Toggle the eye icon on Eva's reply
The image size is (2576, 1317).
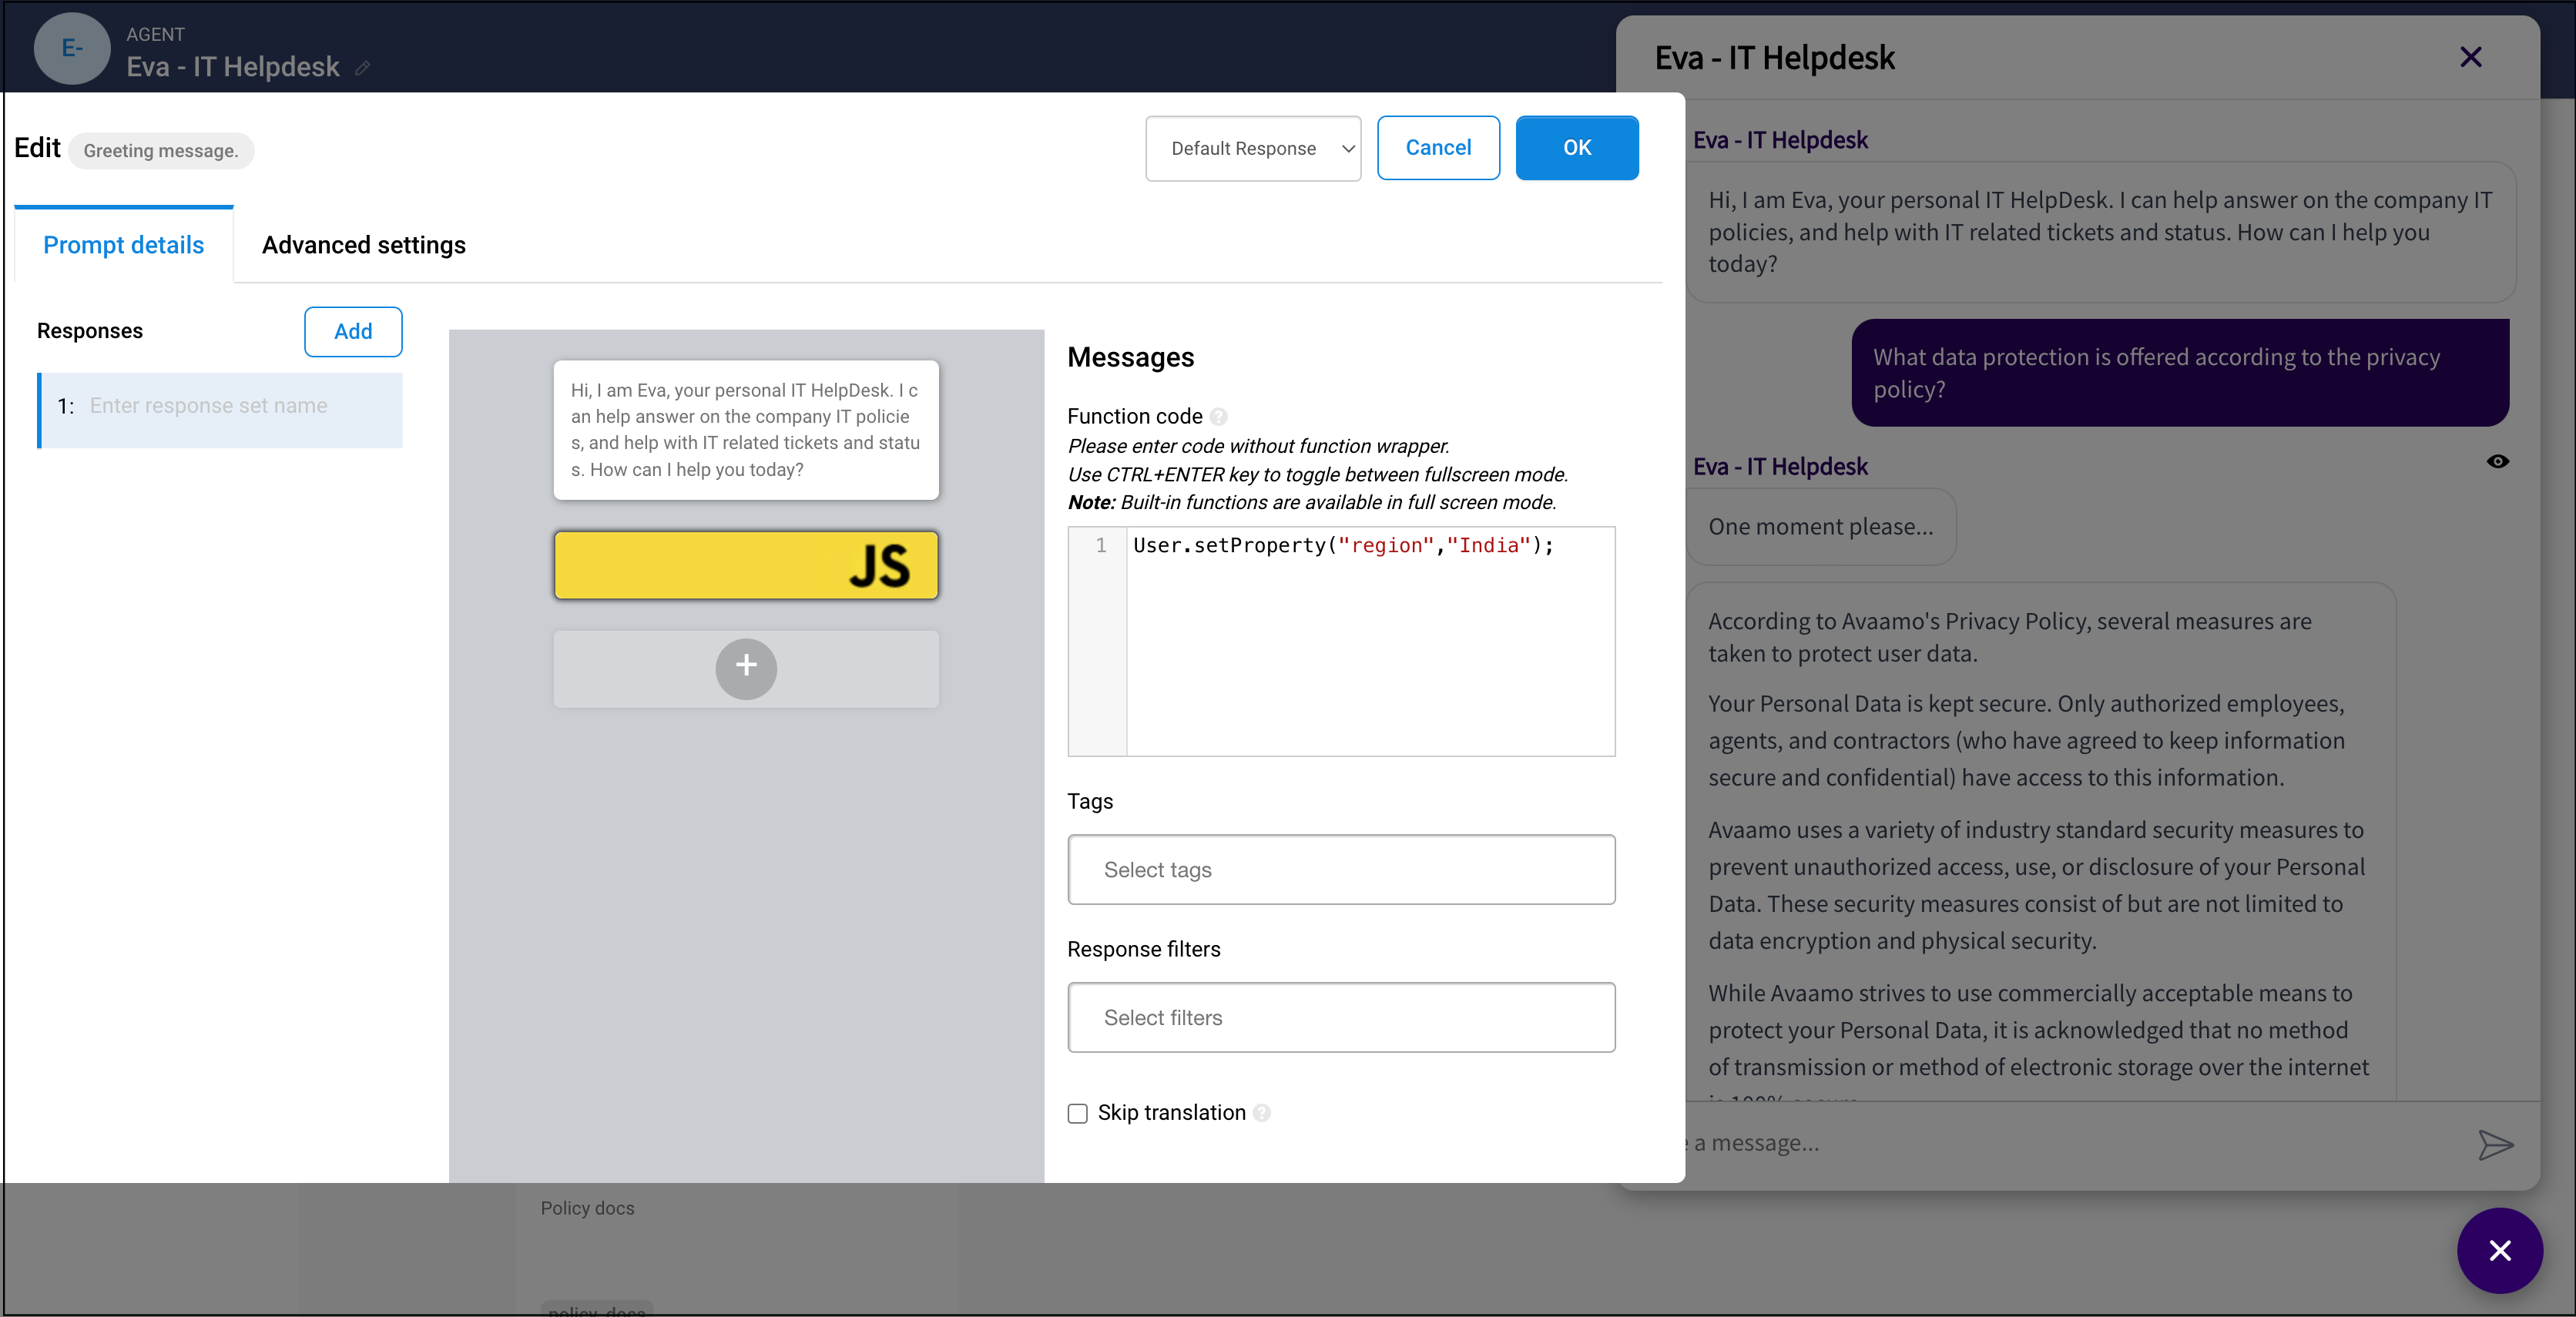click(x=2497, y=461)
